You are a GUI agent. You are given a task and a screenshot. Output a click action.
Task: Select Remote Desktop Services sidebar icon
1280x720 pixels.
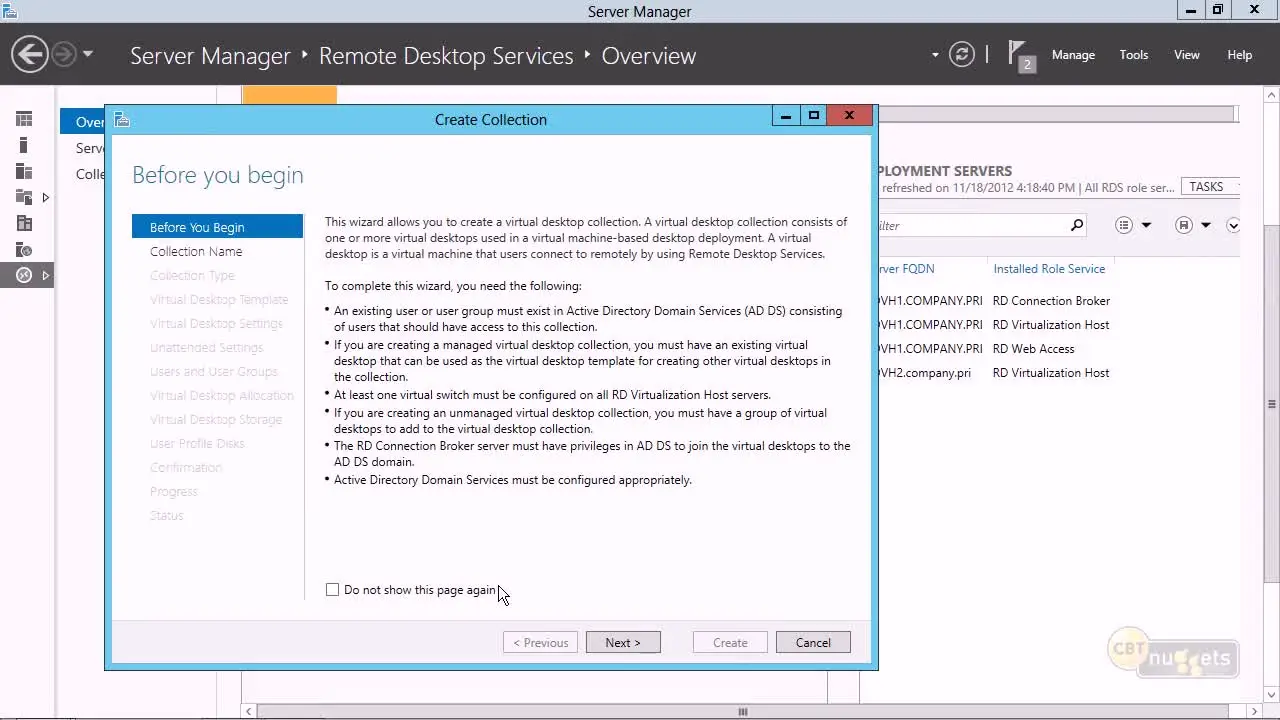(x=24, y=275)
